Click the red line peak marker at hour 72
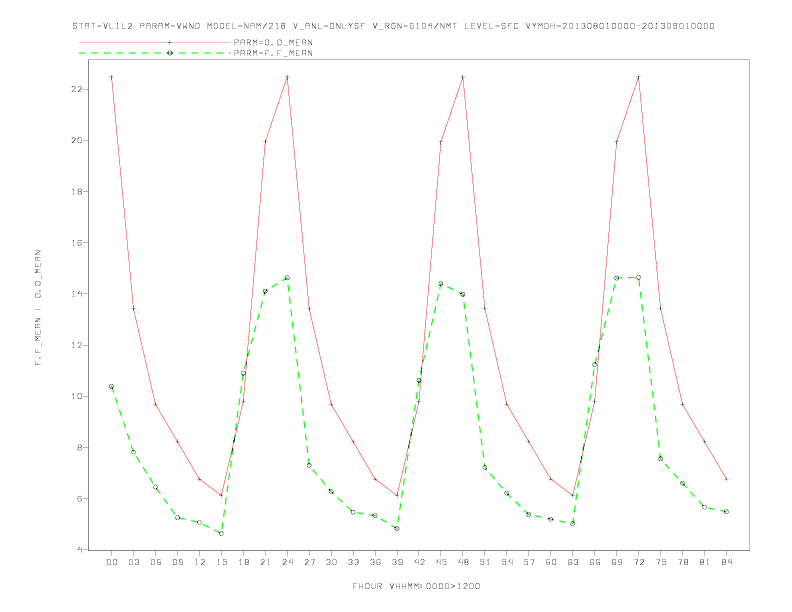 639,77
